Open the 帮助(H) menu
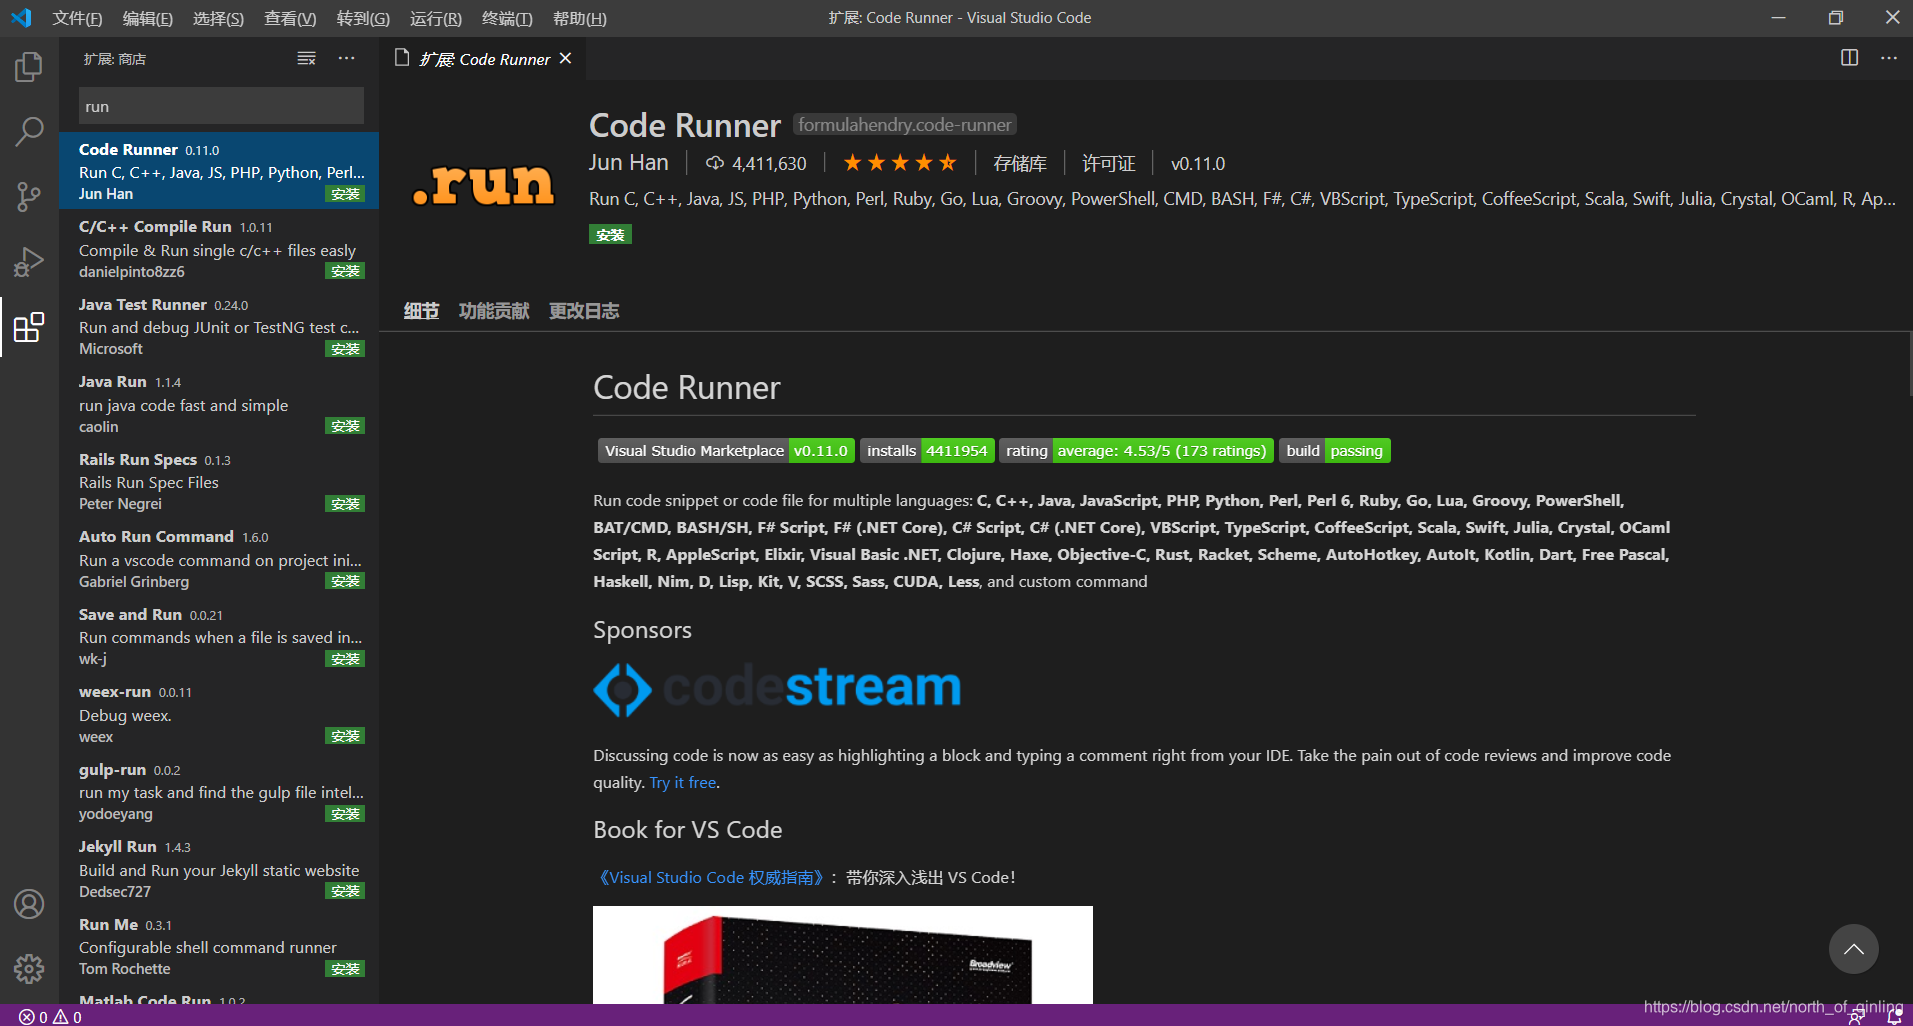Image resolution: width=1913 pixels, height=1026 pixels. pyautogui.click(x=579, y=18)
